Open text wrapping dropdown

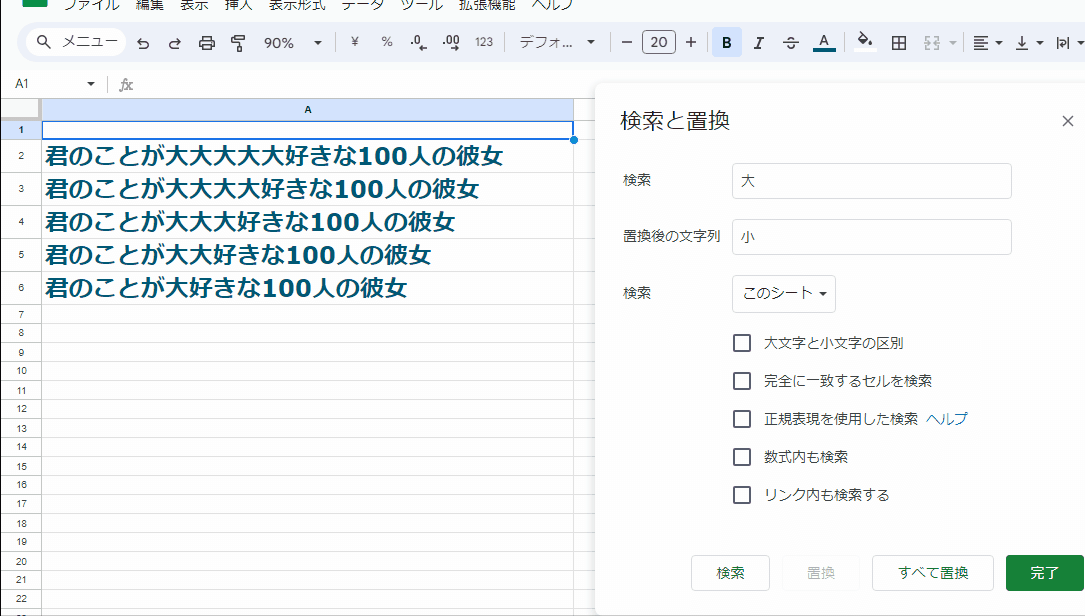(1069, 43)
